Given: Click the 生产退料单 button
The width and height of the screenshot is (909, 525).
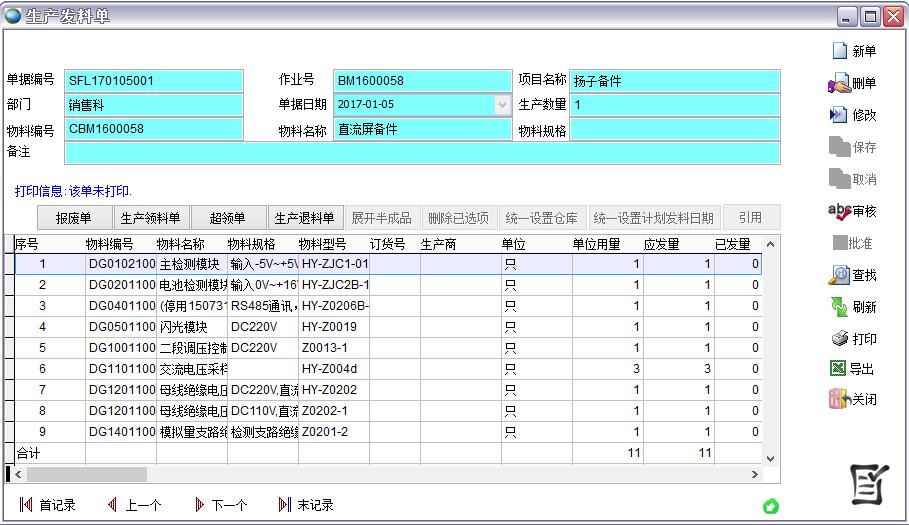Looking at the screenshot, I should pyautogui.click(x=304, y=218).
